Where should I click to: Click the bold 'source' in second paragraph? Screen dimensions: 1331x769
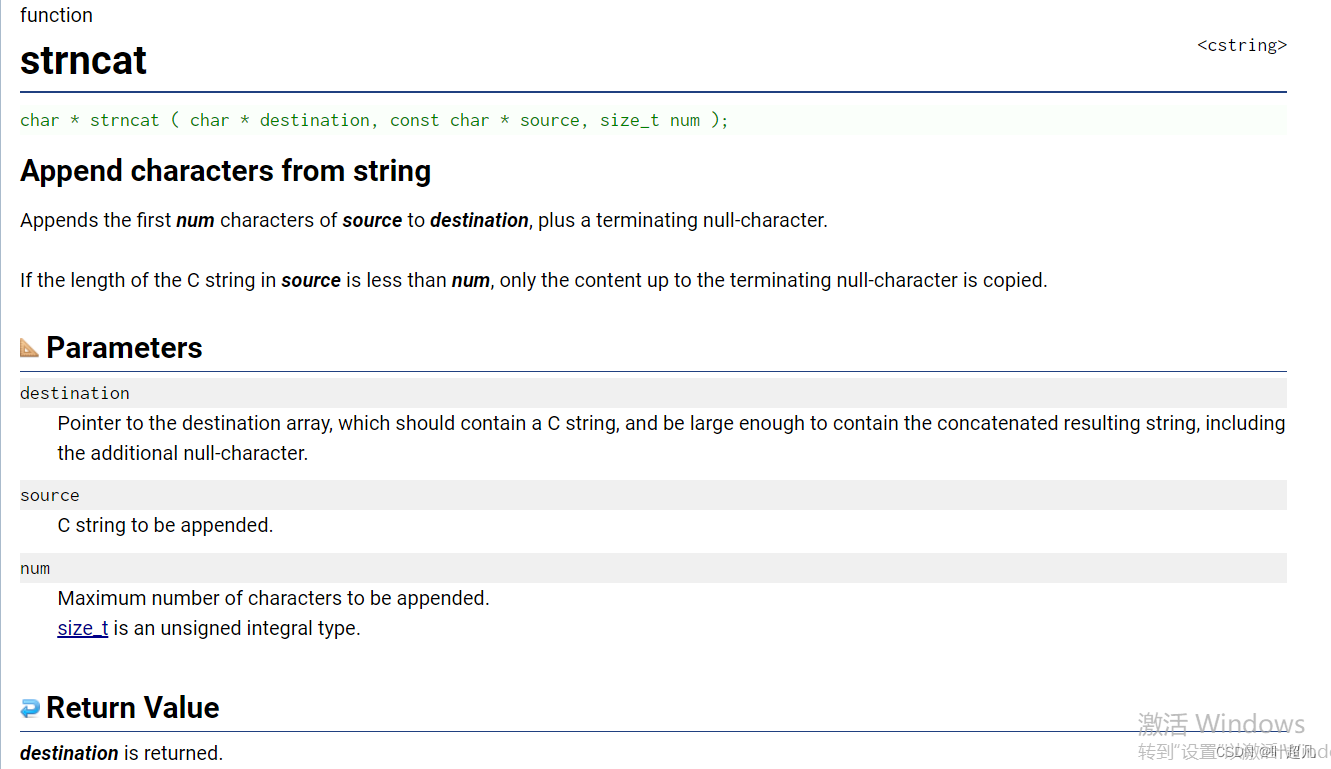pos(311,280)
